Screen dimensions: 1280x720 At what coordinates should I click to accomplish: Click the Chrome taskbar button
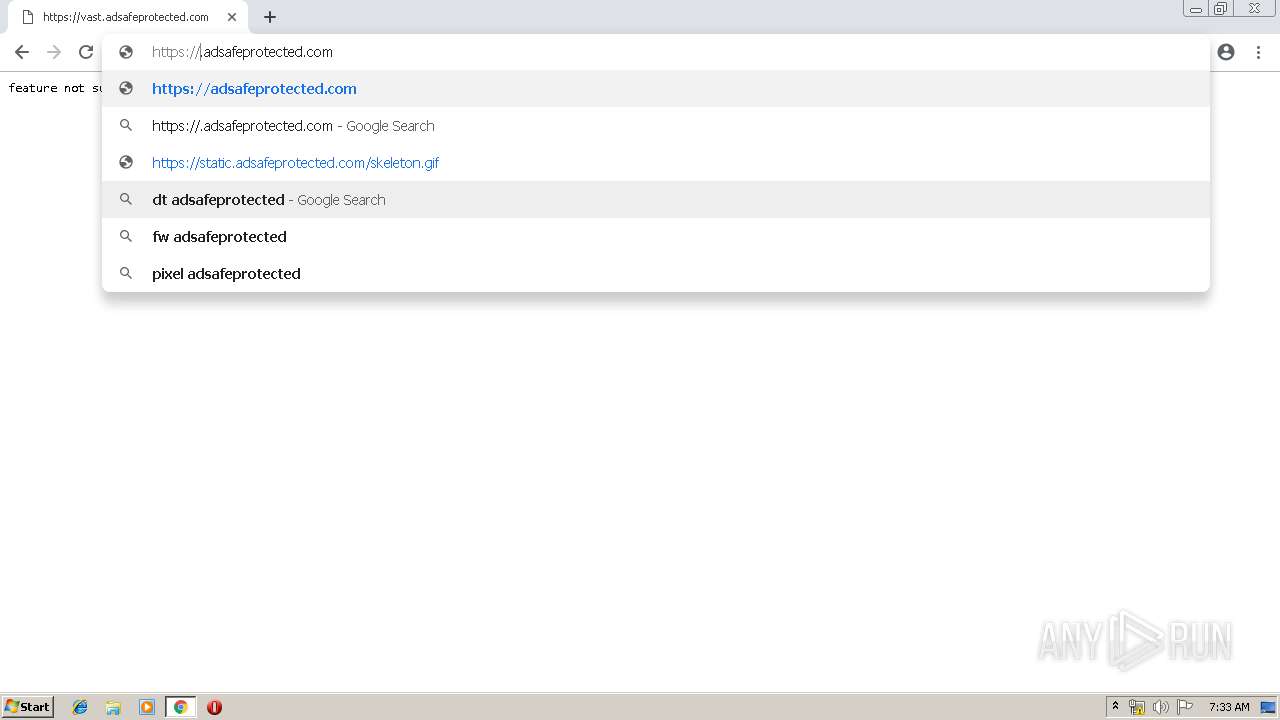(180, 707)
